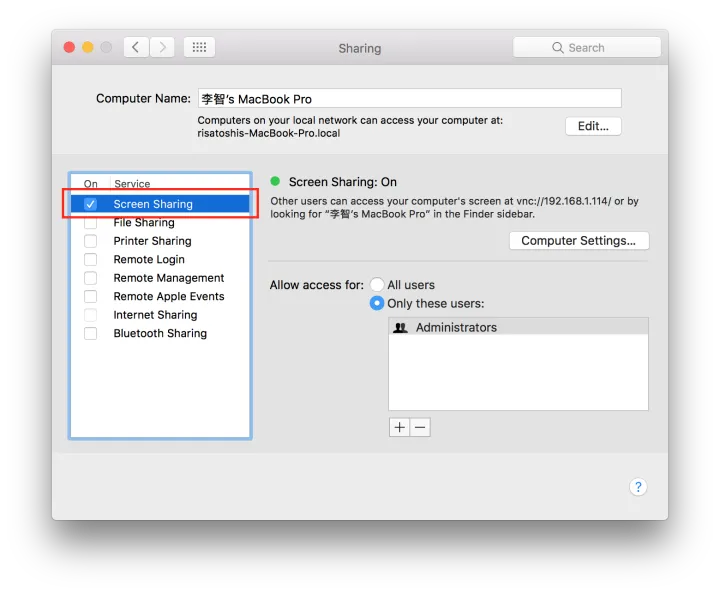Select the Remote Management service label
The image size is (720, 594).
click(169, 278)
